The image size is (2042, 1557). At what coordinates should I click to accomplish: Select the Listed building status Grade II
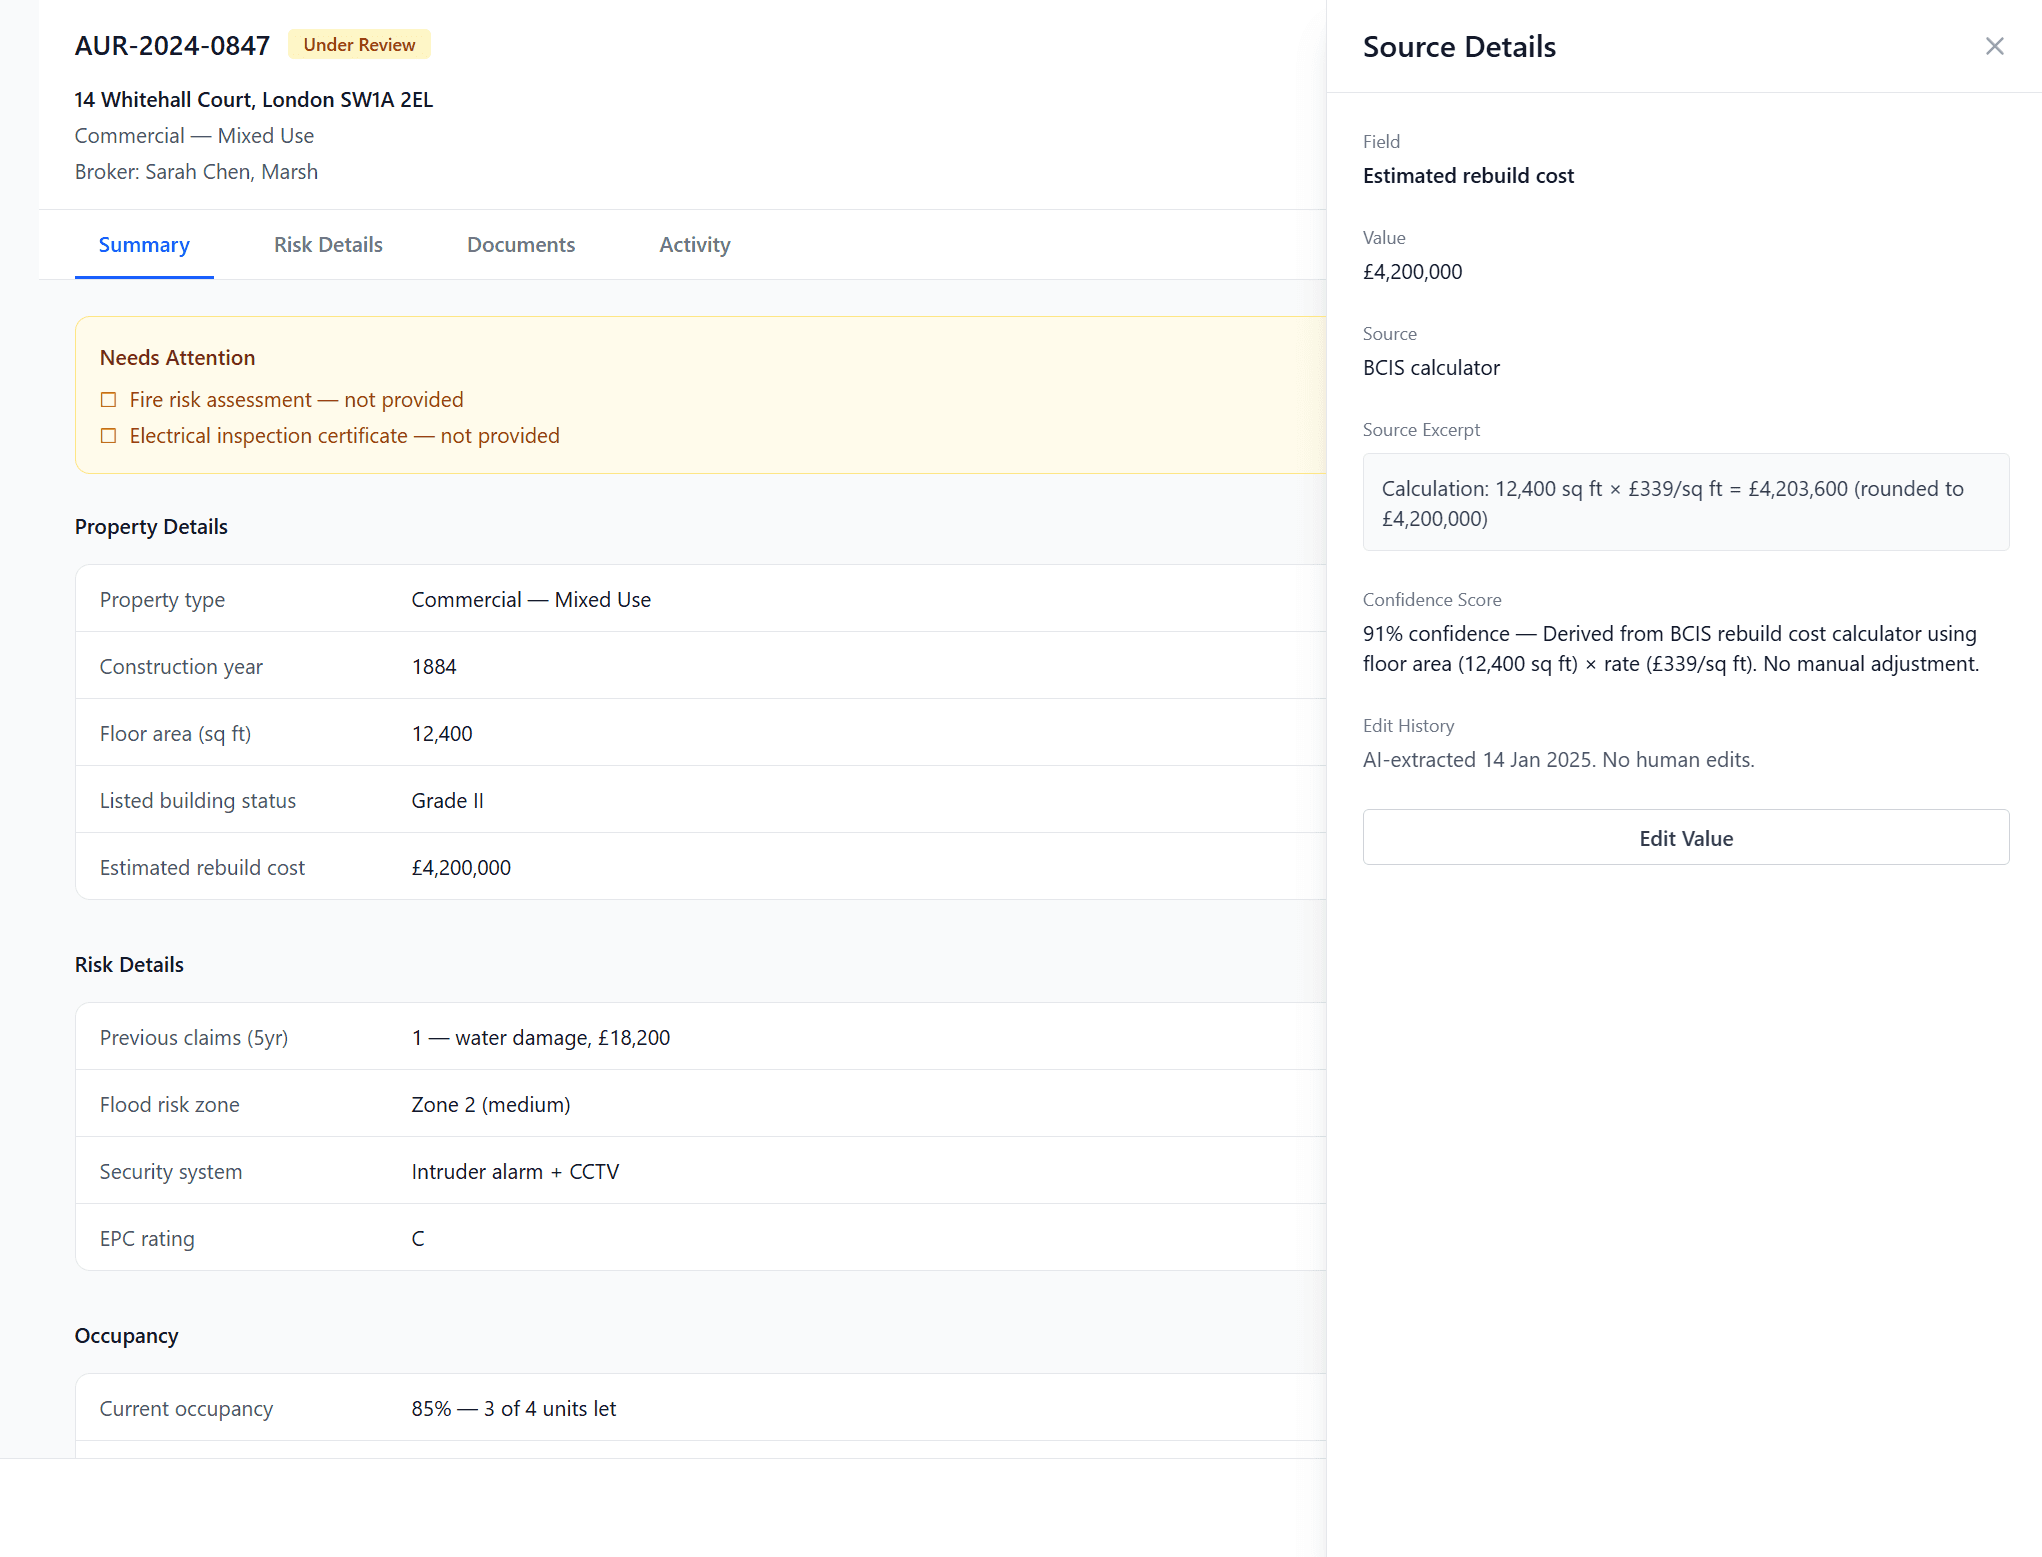click(447, 801)
